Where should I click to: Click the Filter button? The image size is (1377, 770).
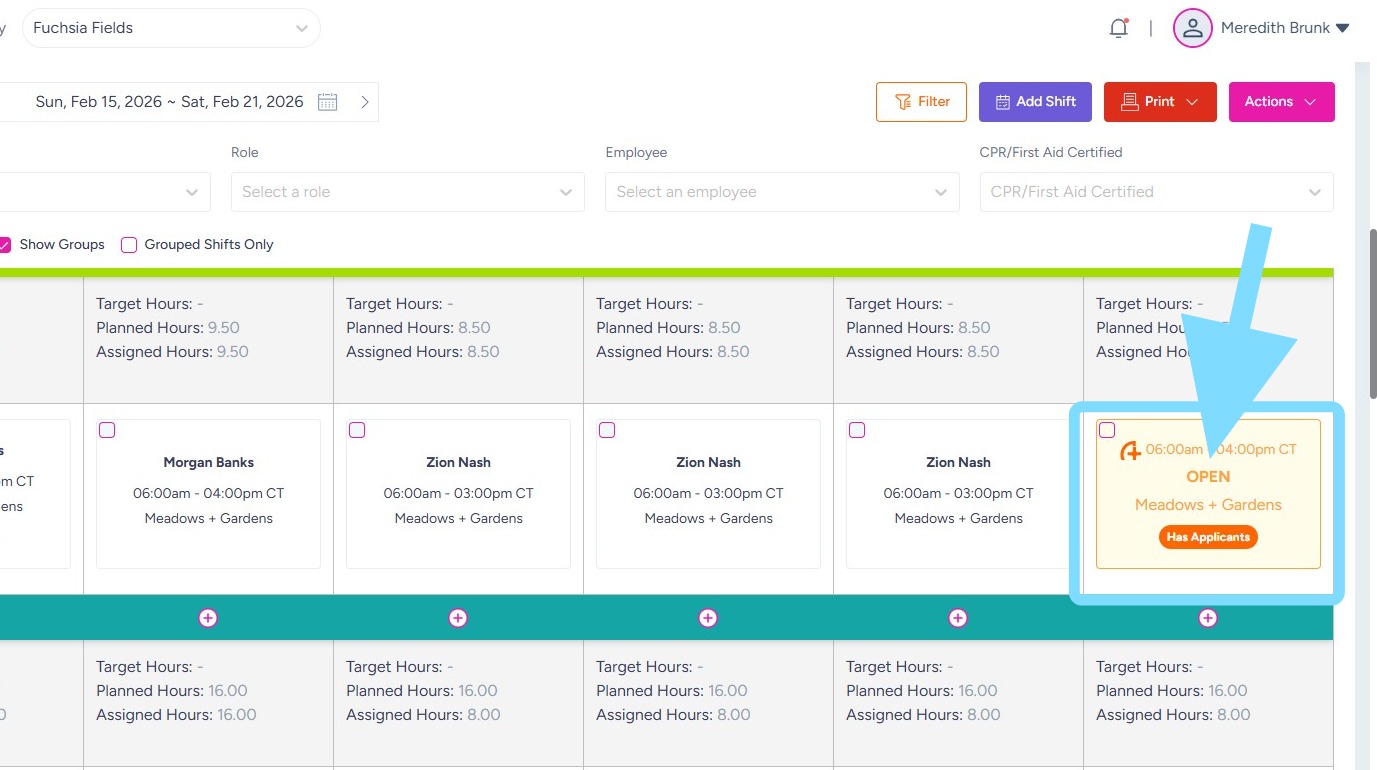(921, 102)
